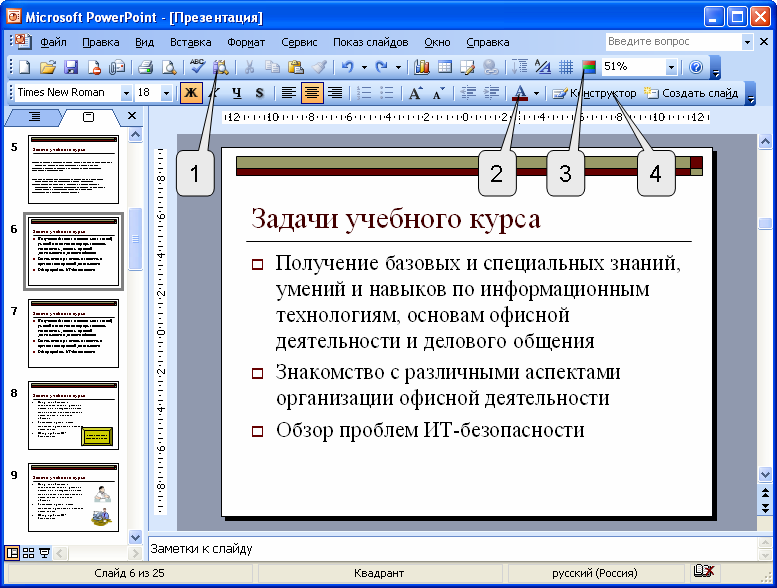Open Microsoft PowerPoint Help
777x588 pixels.
point(696,67)
